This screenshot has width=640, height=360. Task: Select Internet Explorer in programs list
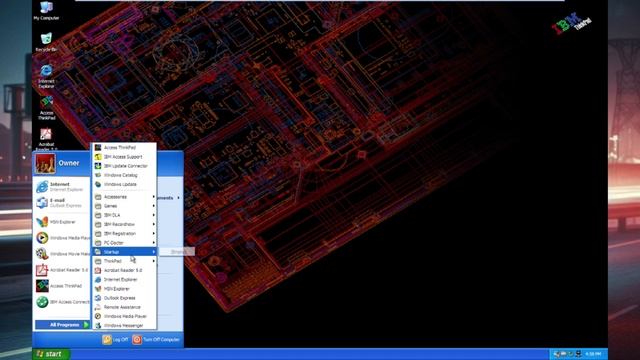tap(124, 280)
